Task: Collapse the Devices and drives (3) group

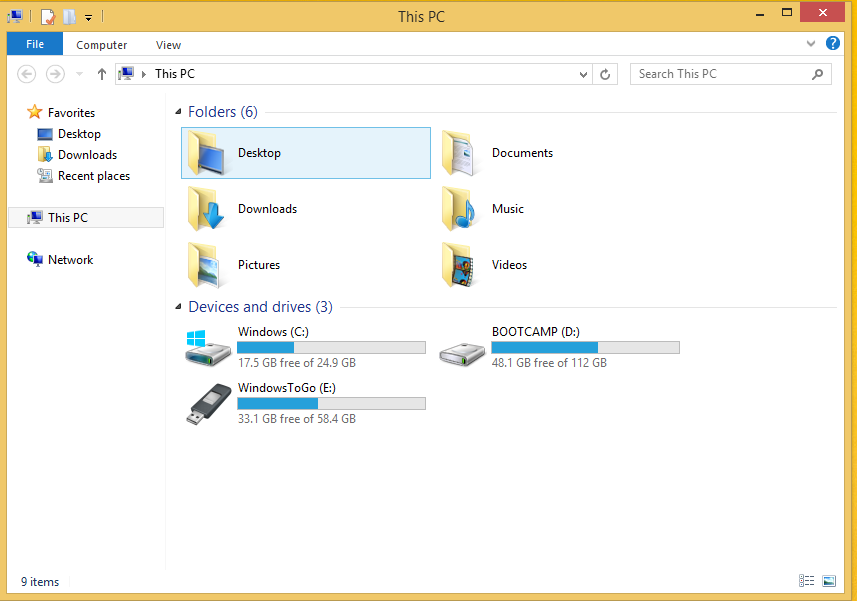Action: pos(178,307)
